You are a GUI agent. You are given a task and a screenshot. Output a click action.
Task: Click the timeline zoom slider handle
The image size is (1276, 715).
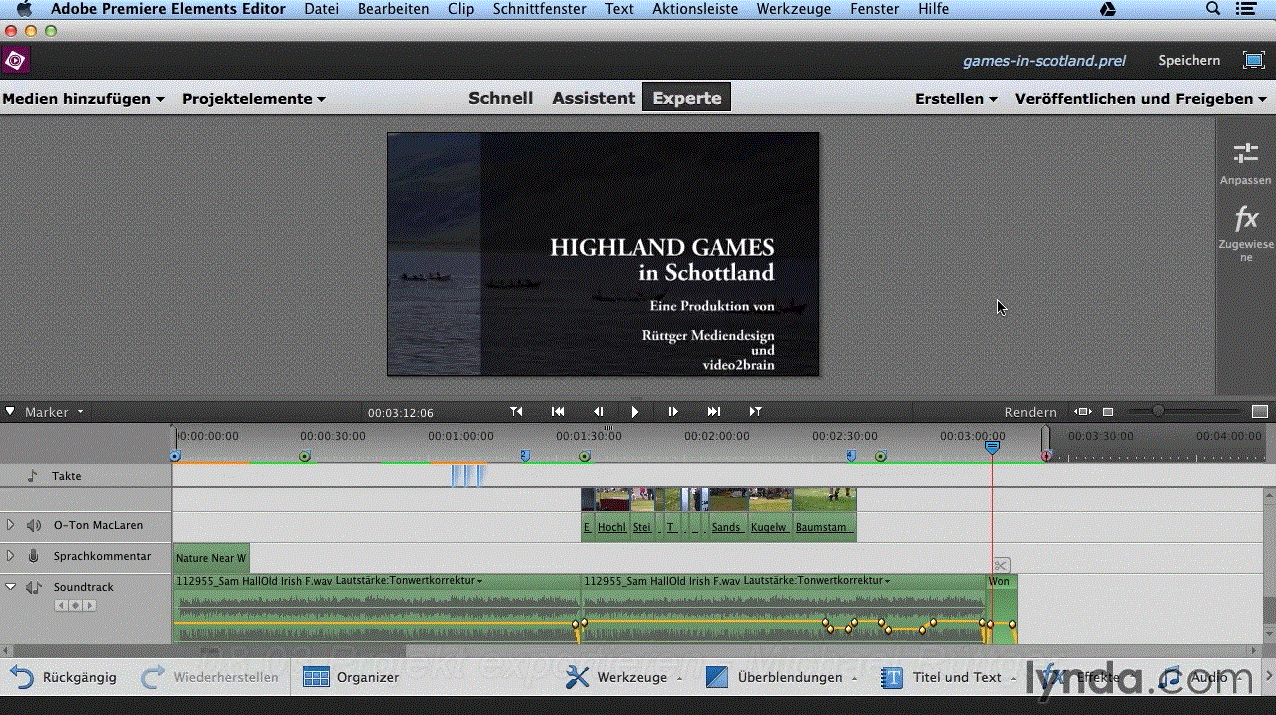tap(1158, 411)
